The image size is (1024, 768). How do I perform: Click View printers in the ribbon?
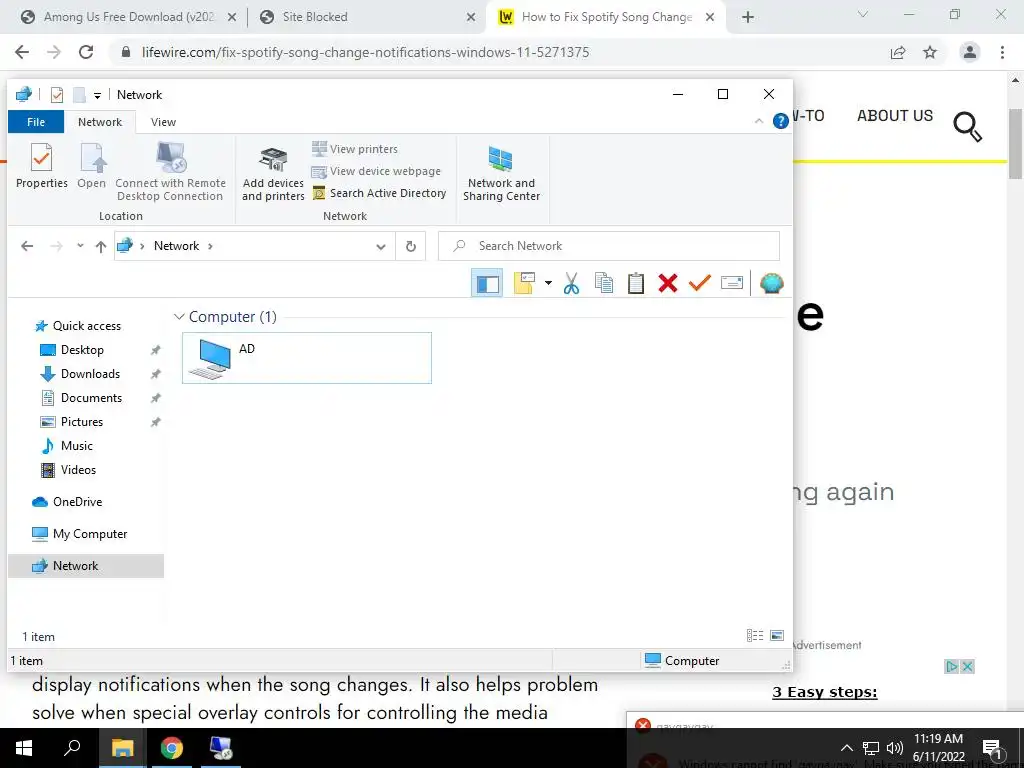click(355, 149)
